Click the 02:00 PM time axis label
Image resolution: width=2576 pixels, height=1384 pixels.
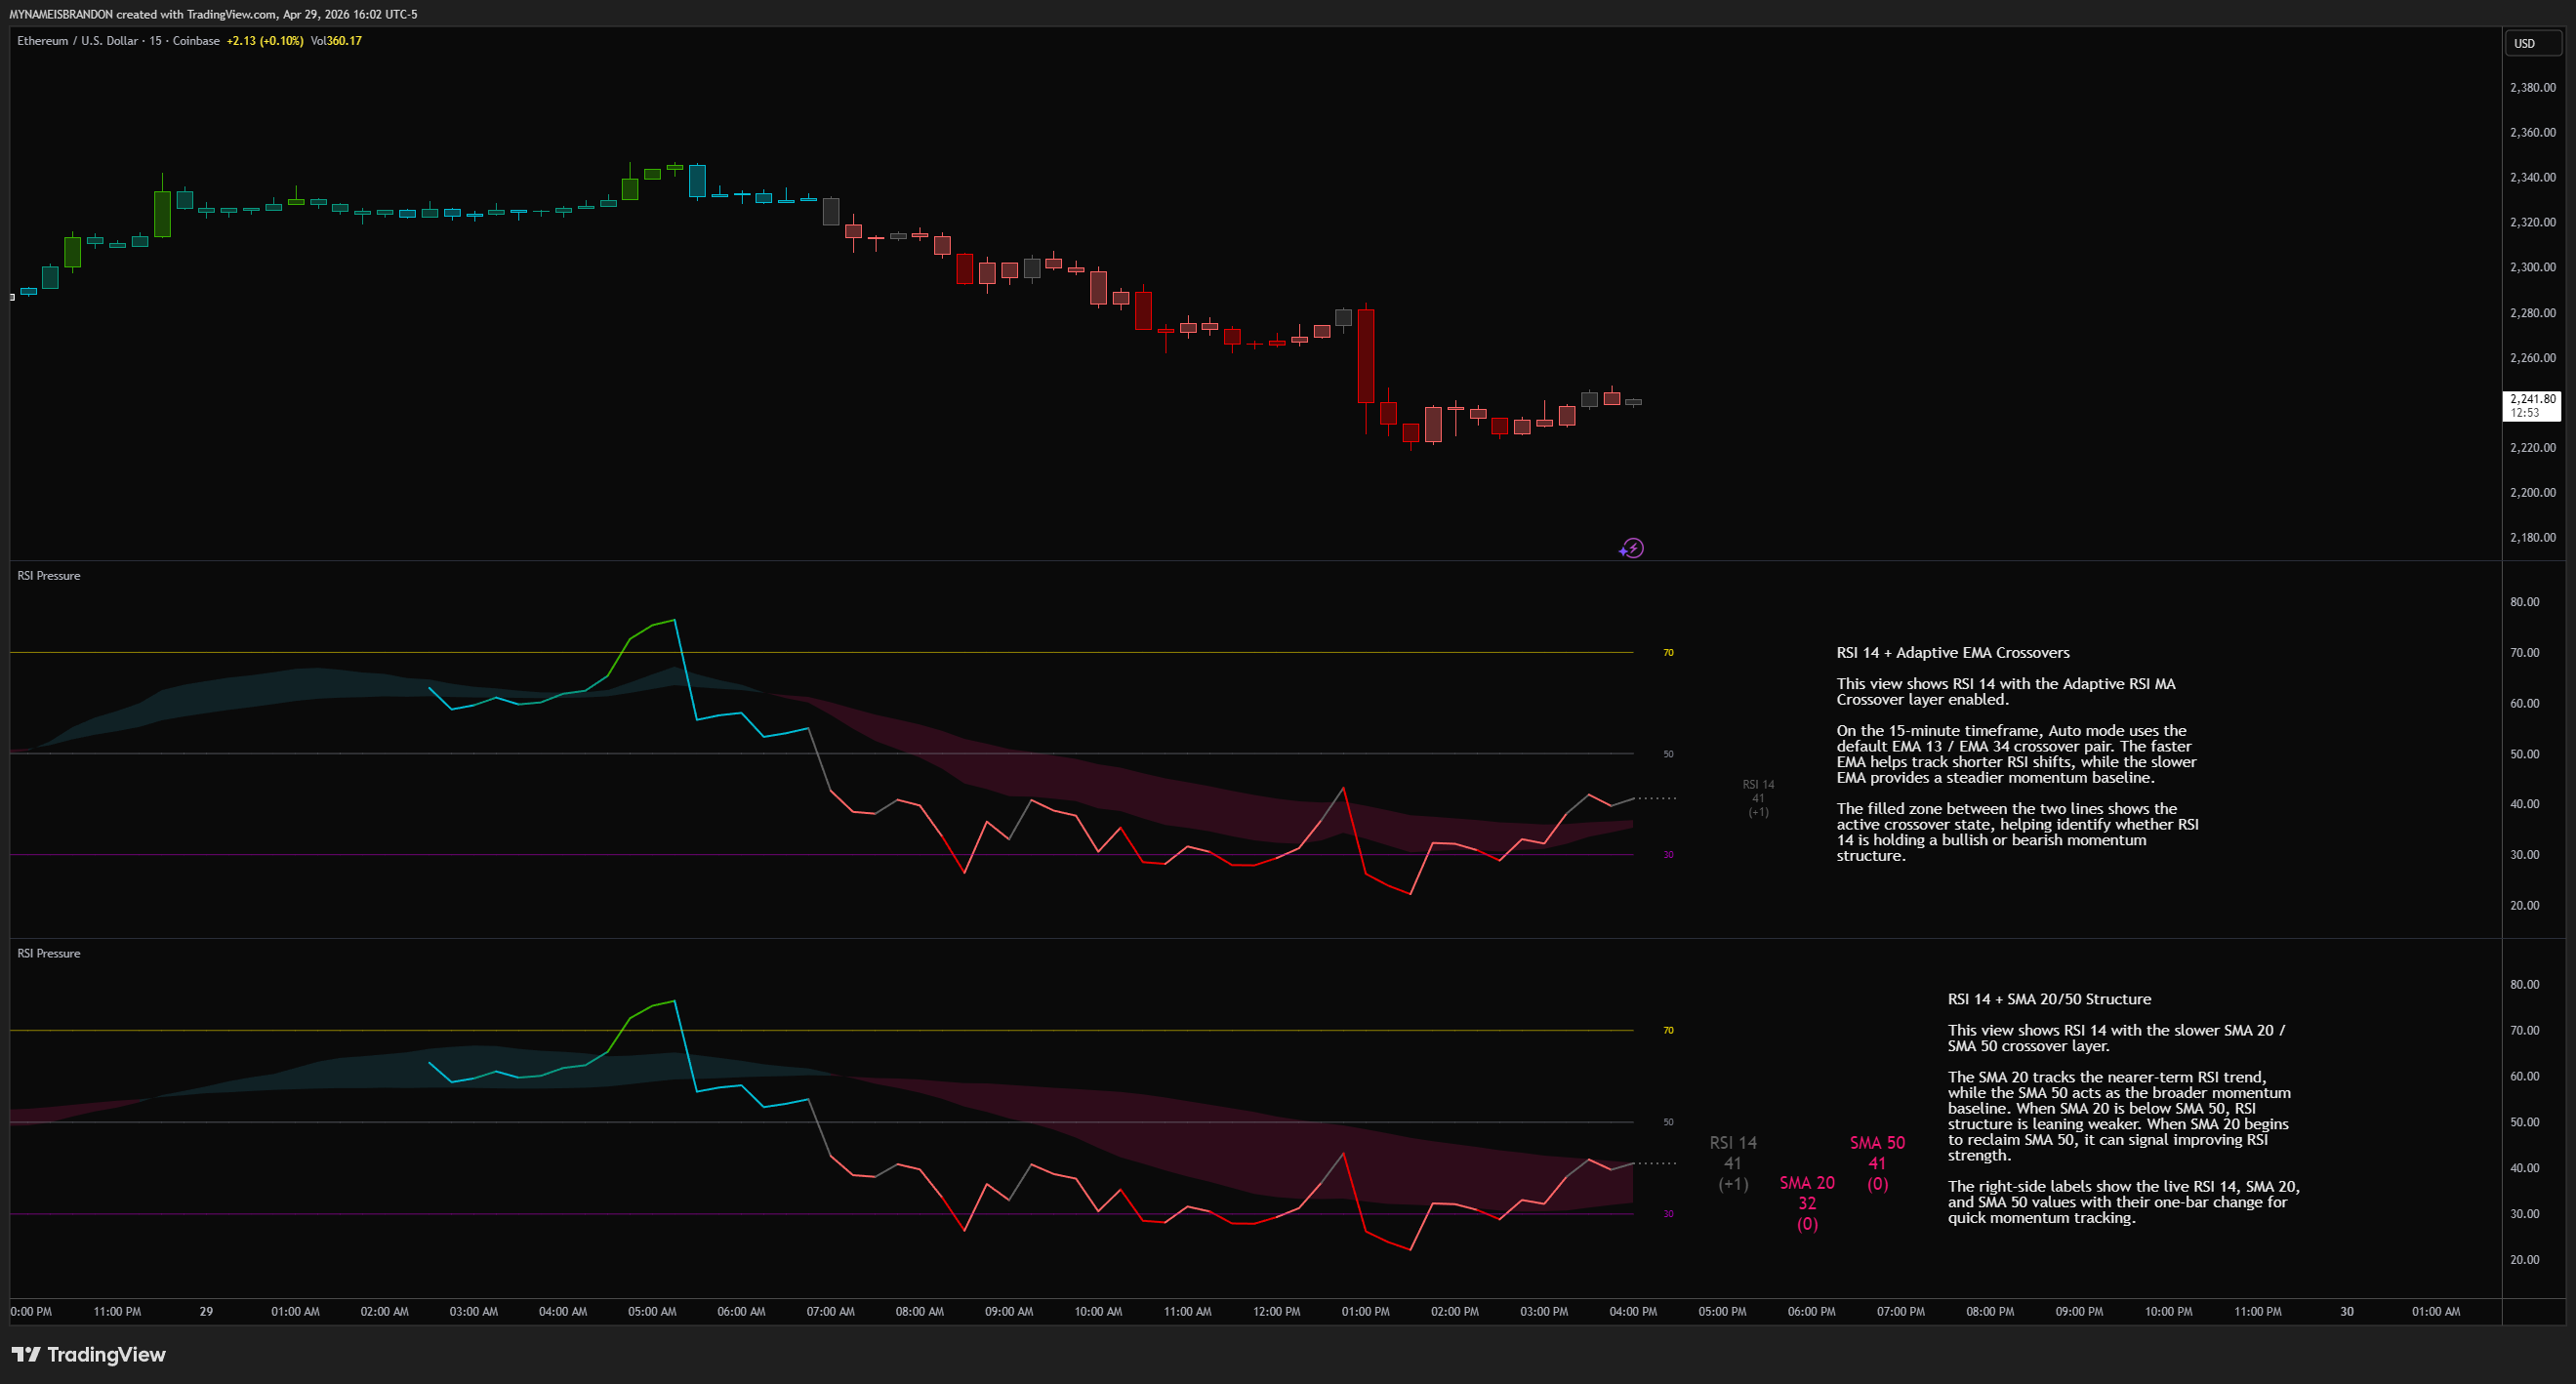1455,1312
